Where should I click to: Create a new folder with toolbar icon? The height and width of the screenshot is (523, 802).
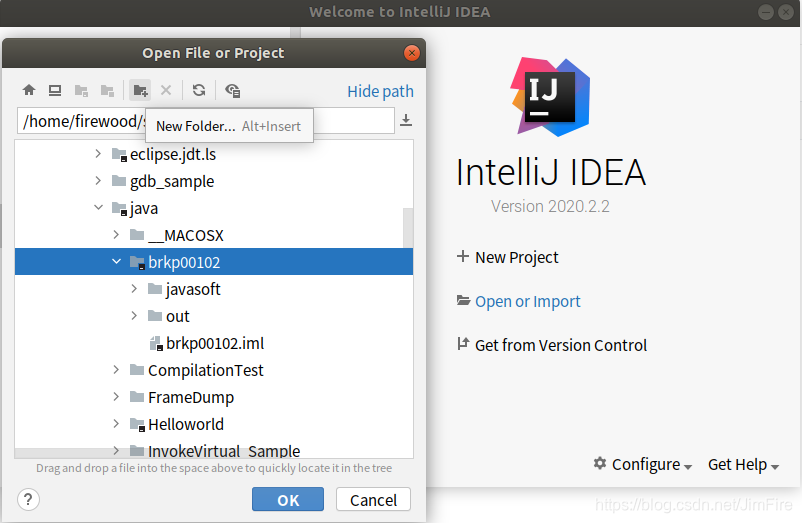(140, 90)
